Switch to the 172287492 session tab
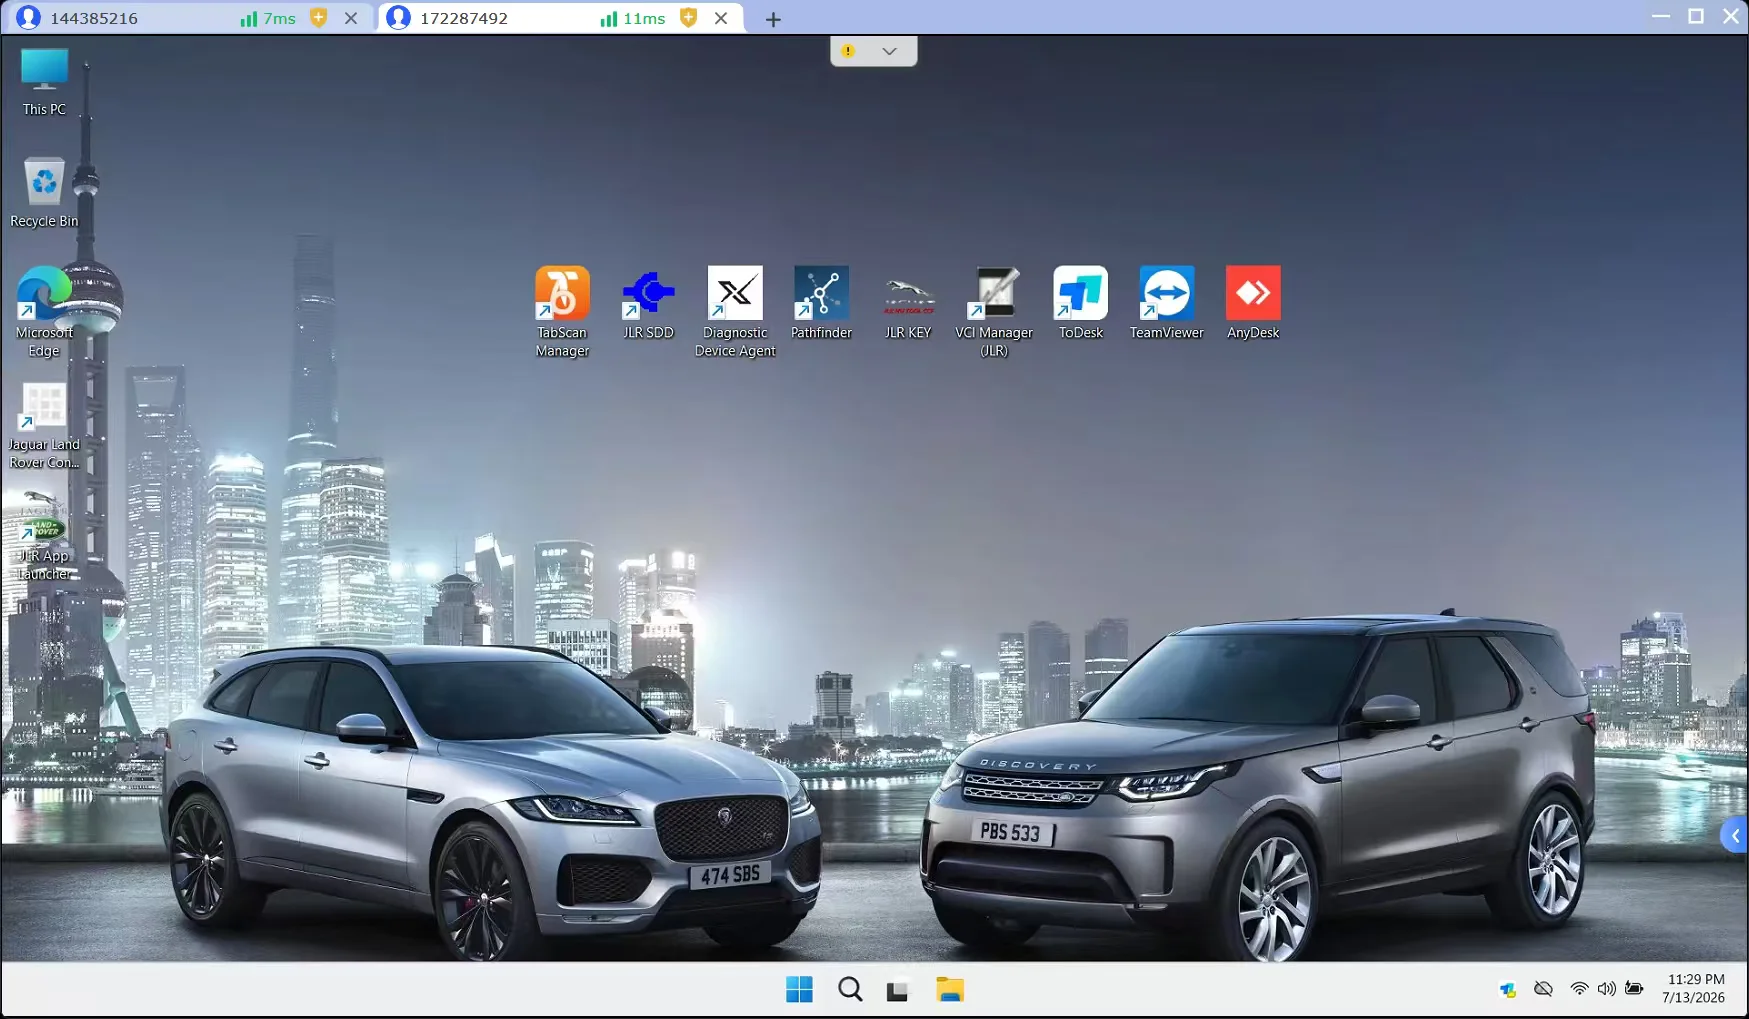Image resolution: width=1749 pixels, height=1019 pixels. point(560,18)
